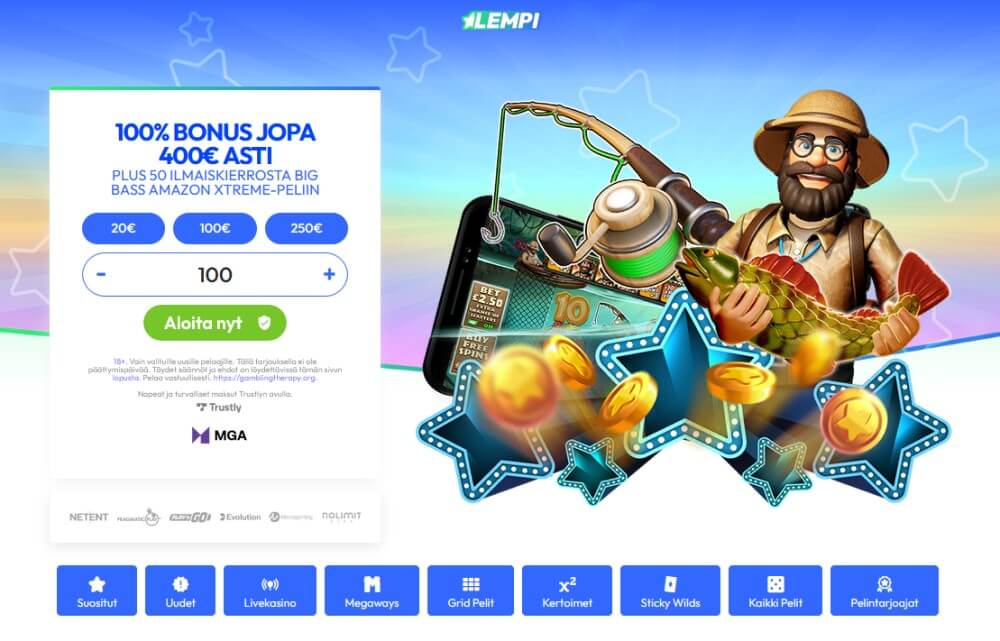Decrease deposit amount with minus button
The width and height of the screenshot is (1000, 641).
pyautogui.click(x=101, y=275)
